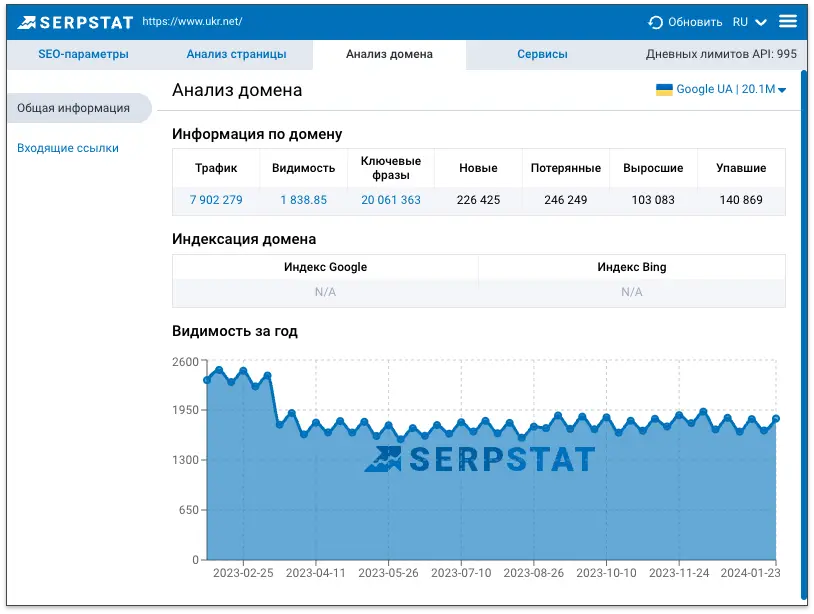
Task: Click the keywords count 20 061 363
Action: 389,201
